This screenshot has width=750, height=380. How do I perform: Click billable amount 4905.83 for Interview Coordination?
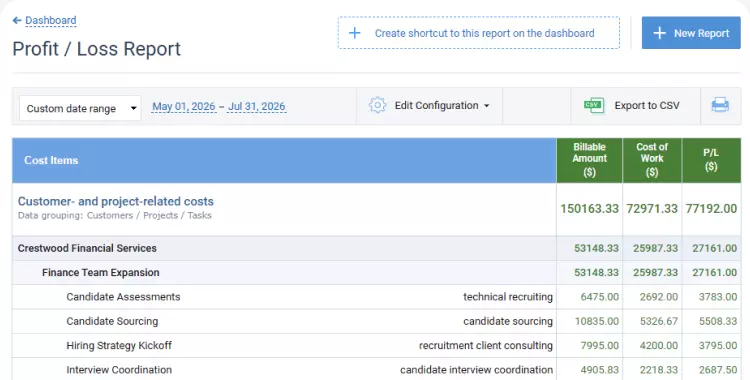coord(599,370)
